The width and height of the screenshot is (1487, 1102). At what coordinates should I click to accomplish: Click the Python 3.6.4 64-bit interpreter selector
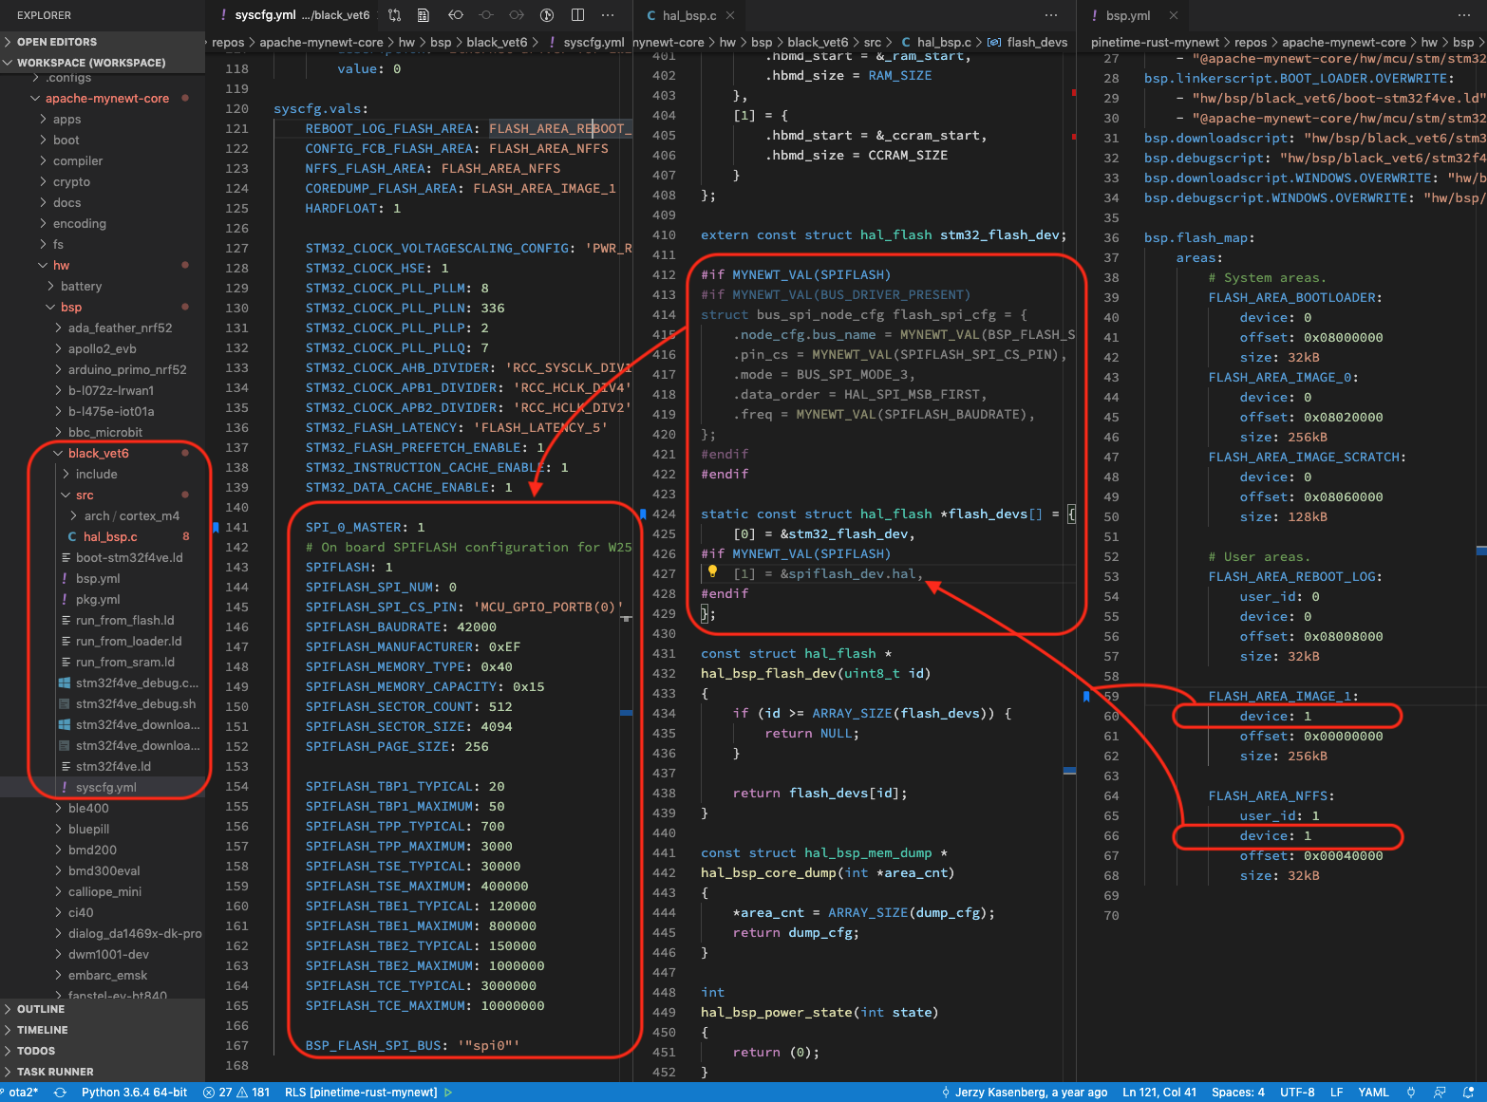coord(134,1092)
